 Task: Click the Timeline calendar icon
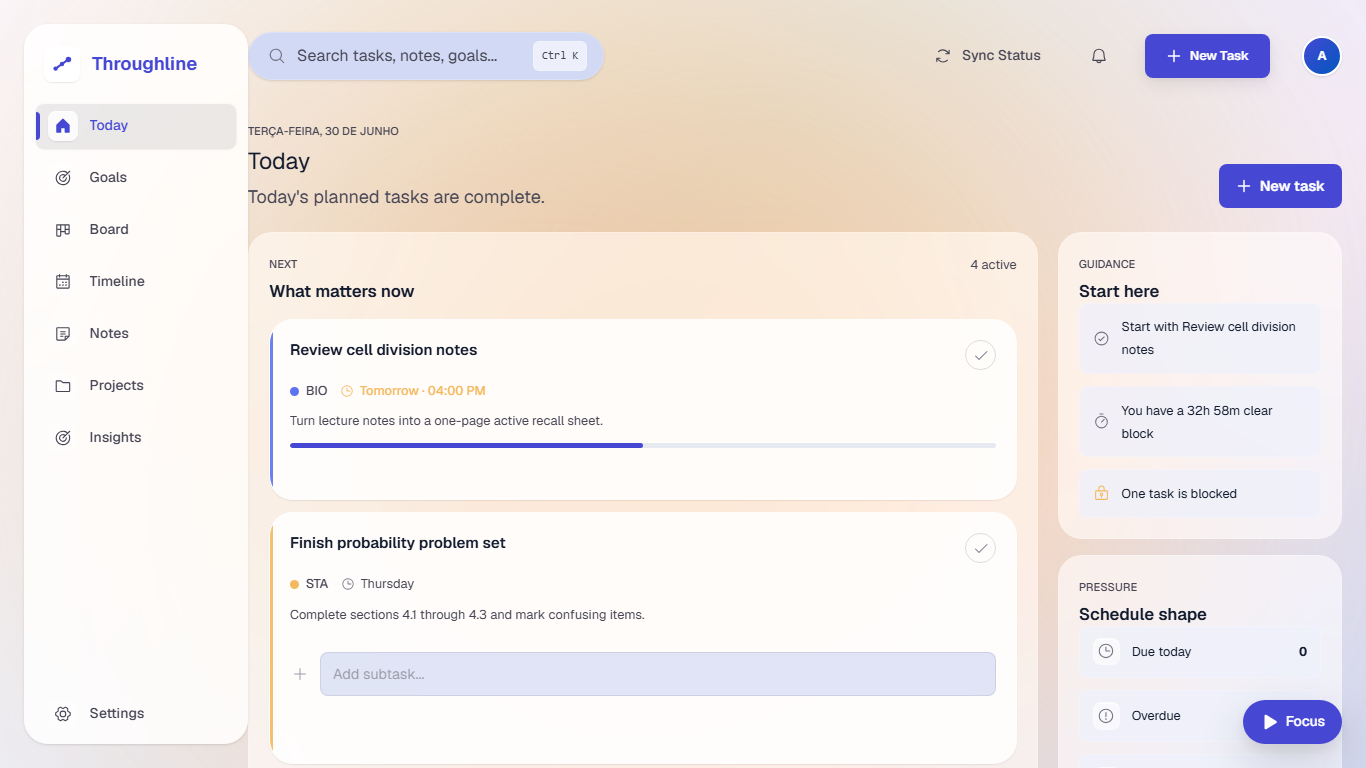coord(63,282)
